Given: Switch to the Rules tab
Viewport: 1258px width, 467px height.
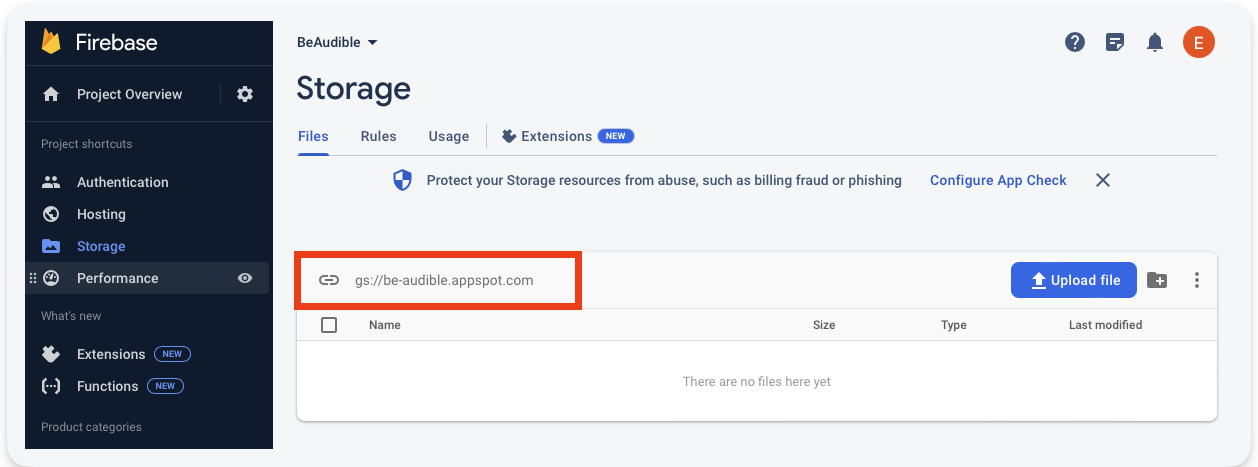Looking at the screenshot, I should click(379, 136).
